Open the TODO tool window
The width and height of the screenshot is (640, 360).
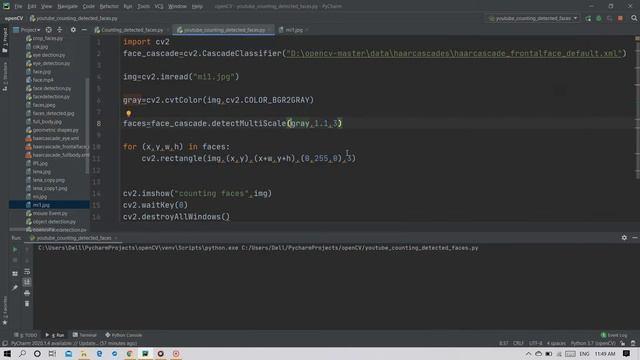coord(25,335)
